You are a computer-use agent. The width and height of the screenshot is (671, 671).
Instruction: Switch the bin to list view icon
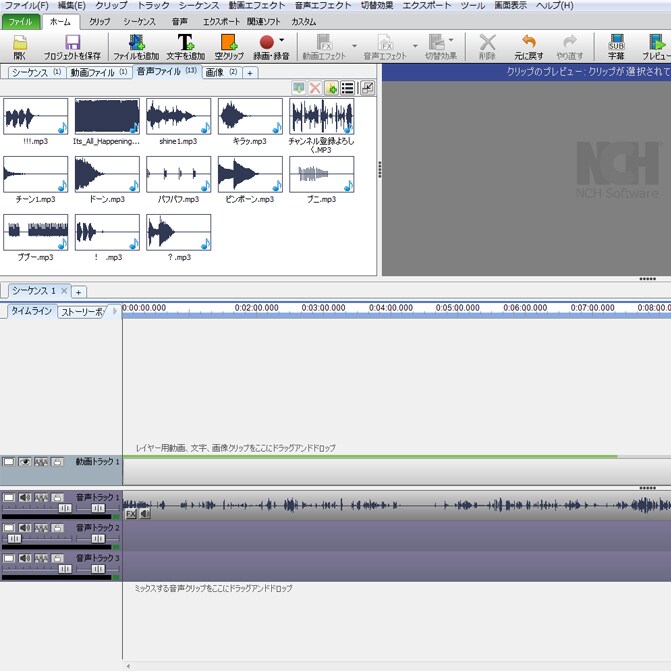(x=347, y=88)
